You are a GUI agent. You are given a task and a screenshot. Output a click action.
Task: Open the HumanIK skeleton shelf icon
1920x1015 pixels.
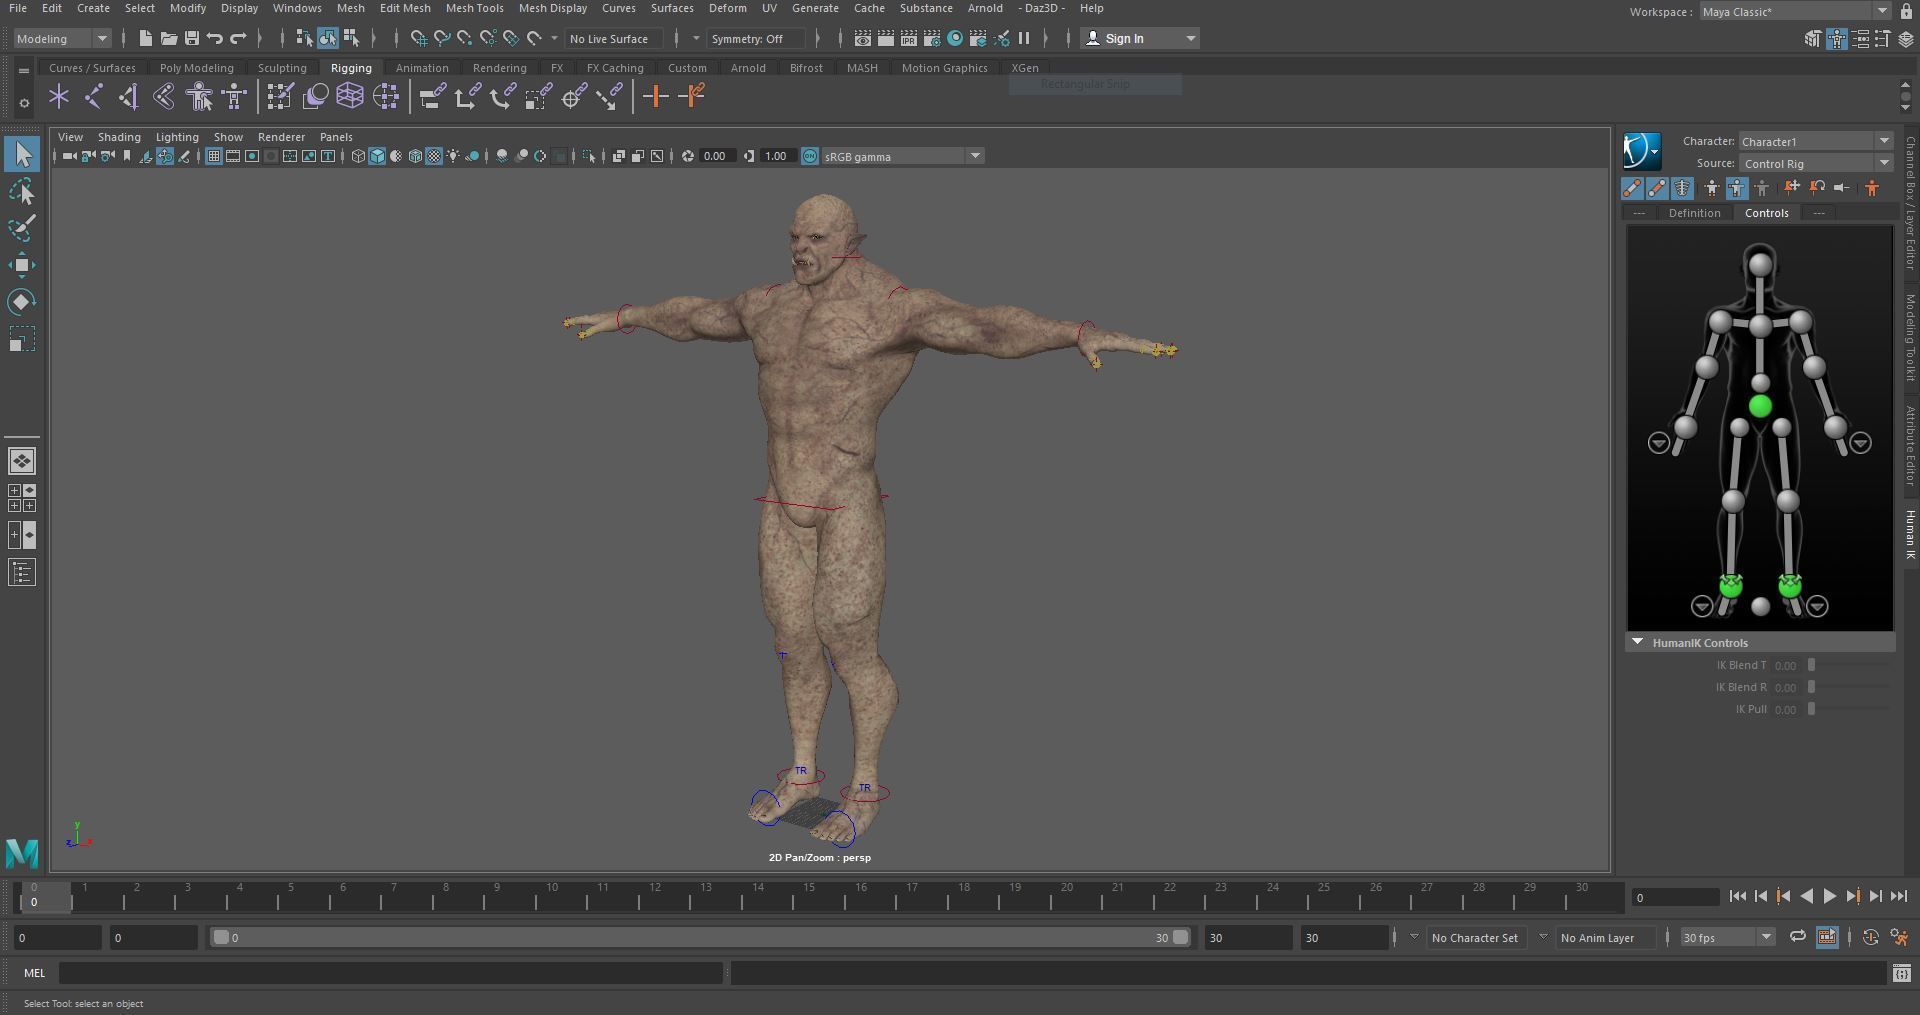pos(234,97)
